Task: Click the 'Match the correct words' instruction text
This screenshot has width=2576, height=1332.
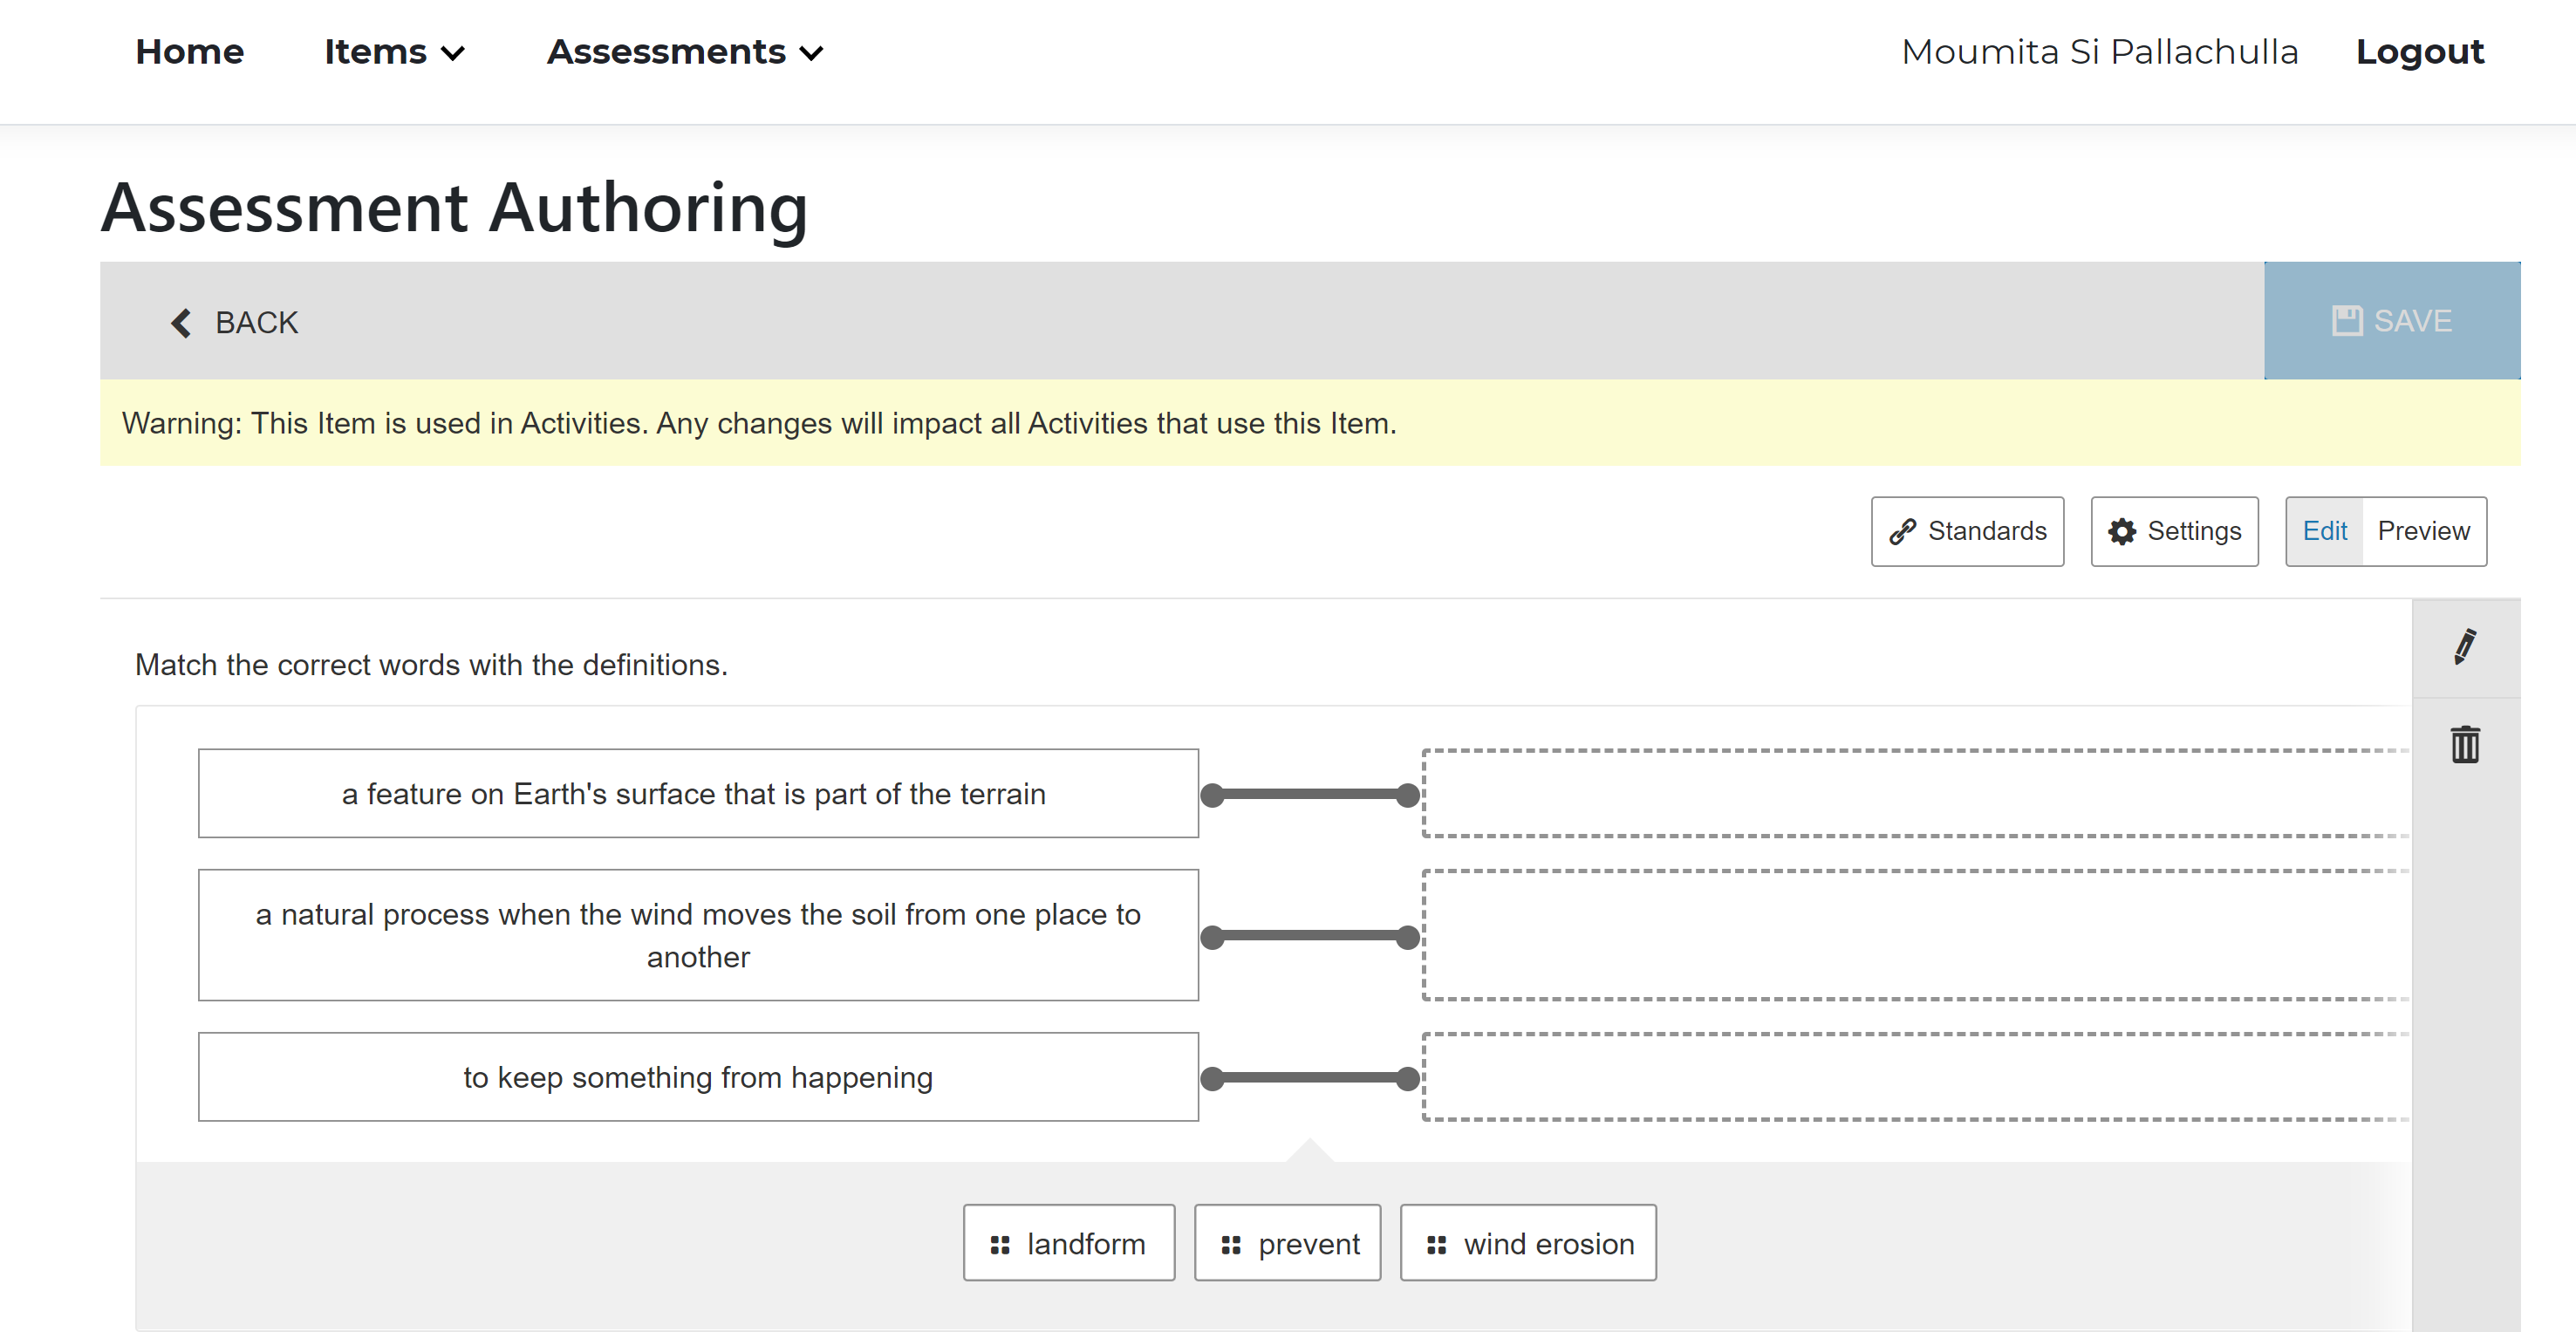Action: coord(431,665)
